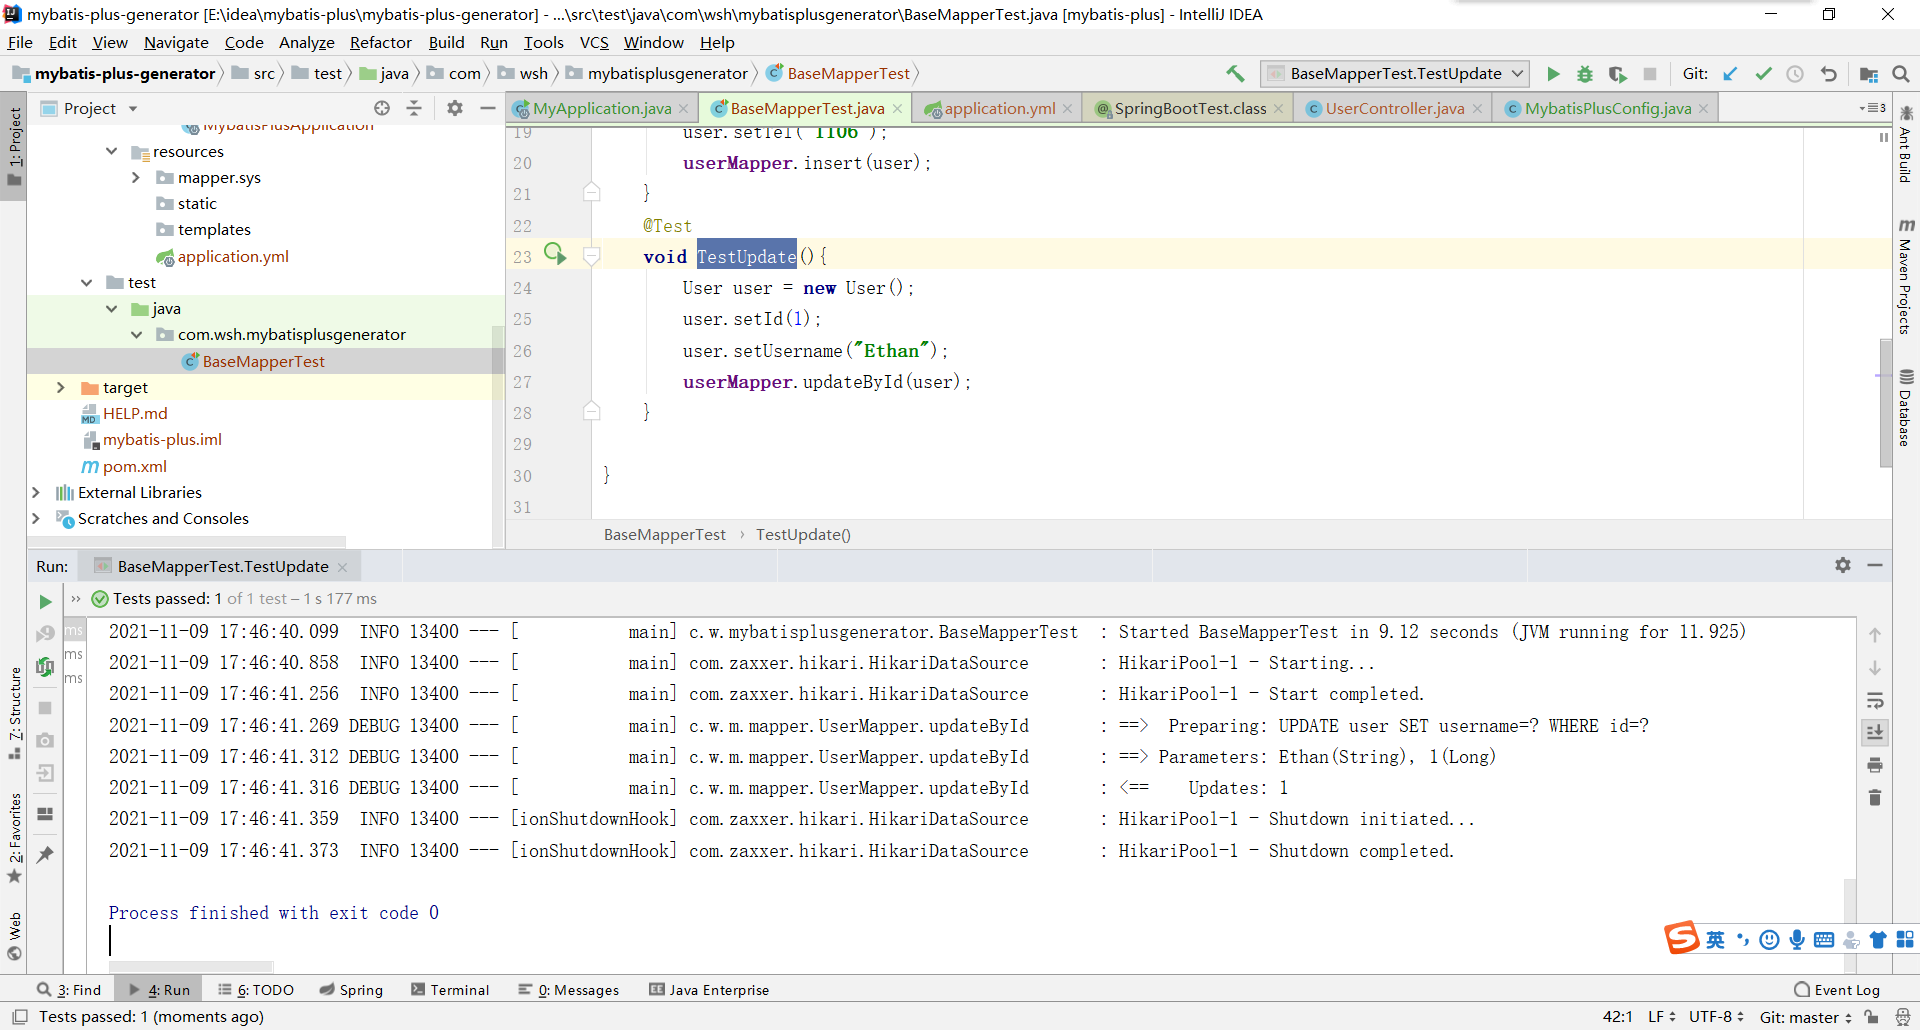
Task: Toggle soft-wrap in console
Action: click(x=1875, y=700)
